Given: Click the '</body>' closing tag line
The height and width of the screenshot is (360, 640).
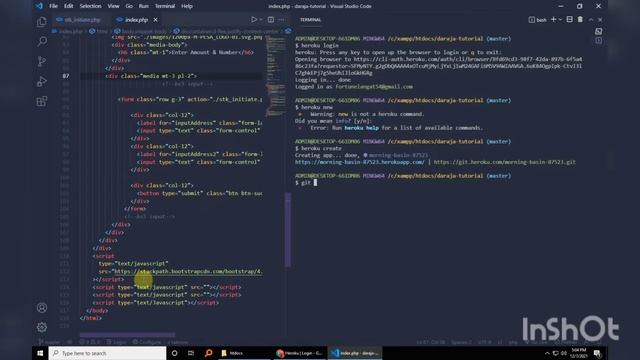Looking at the screenshot, I should click(x=97, y=311).
